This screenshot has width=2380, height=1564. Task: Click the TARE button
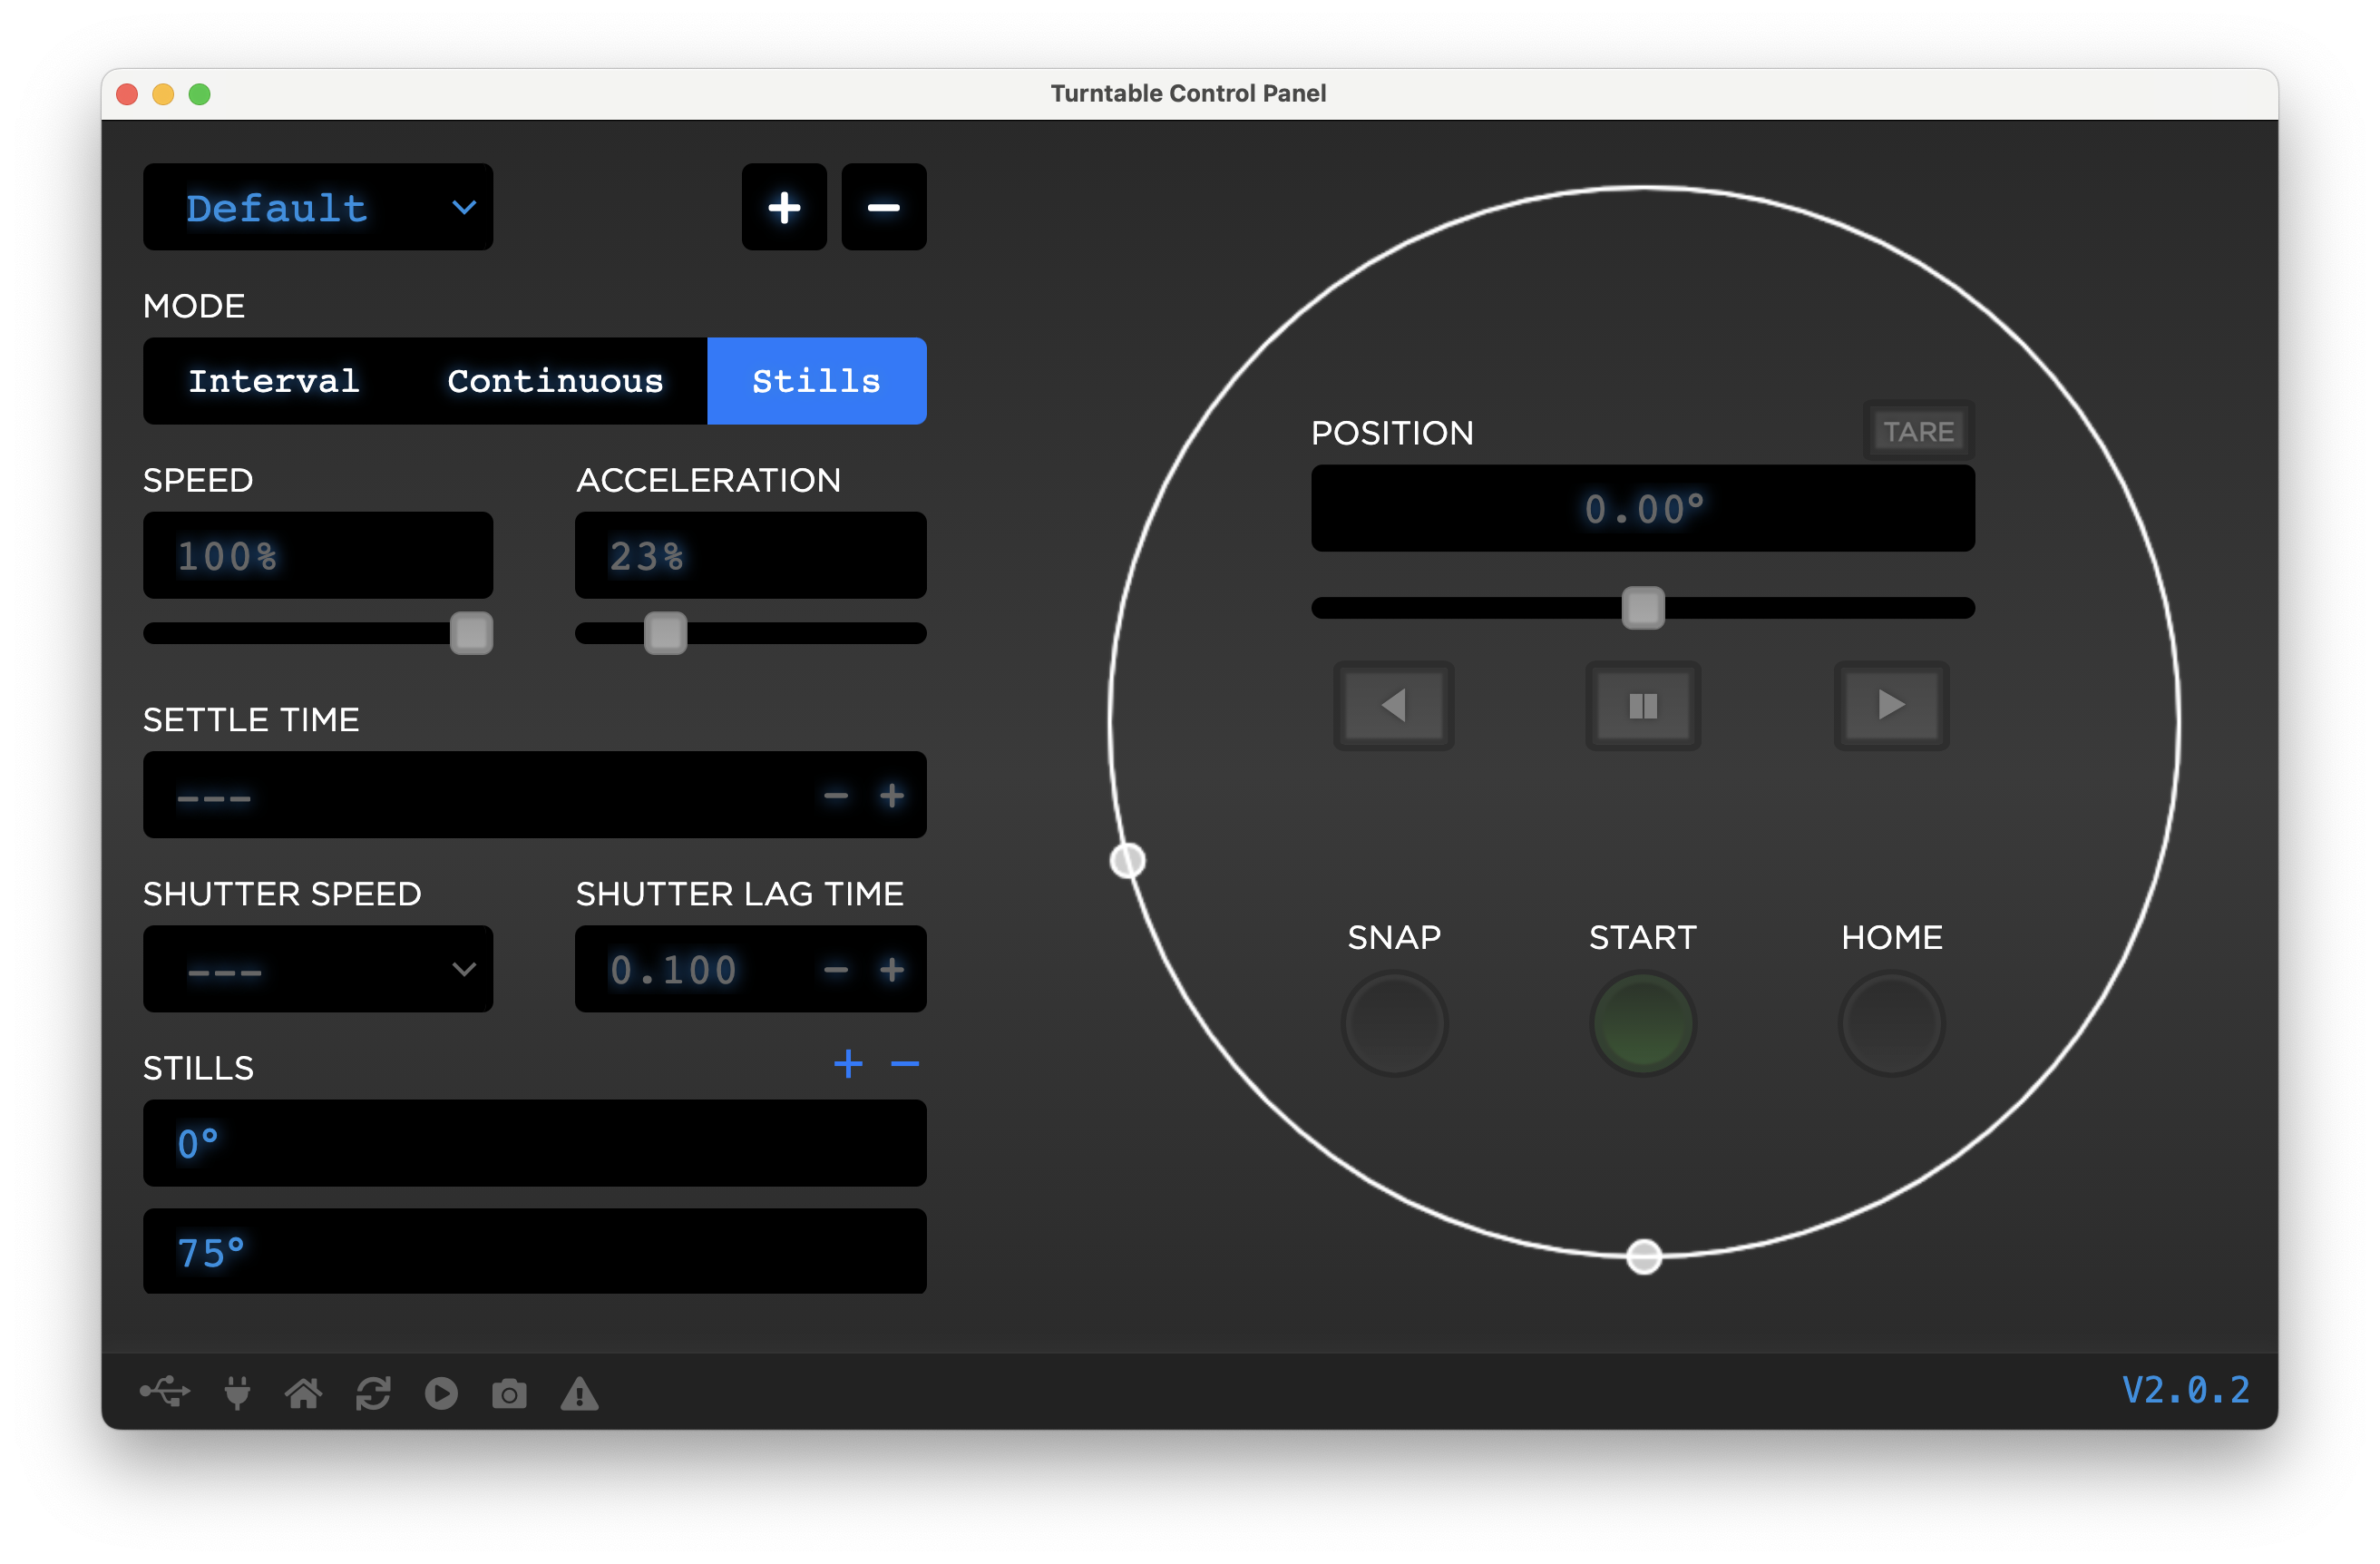point(1917,431)
